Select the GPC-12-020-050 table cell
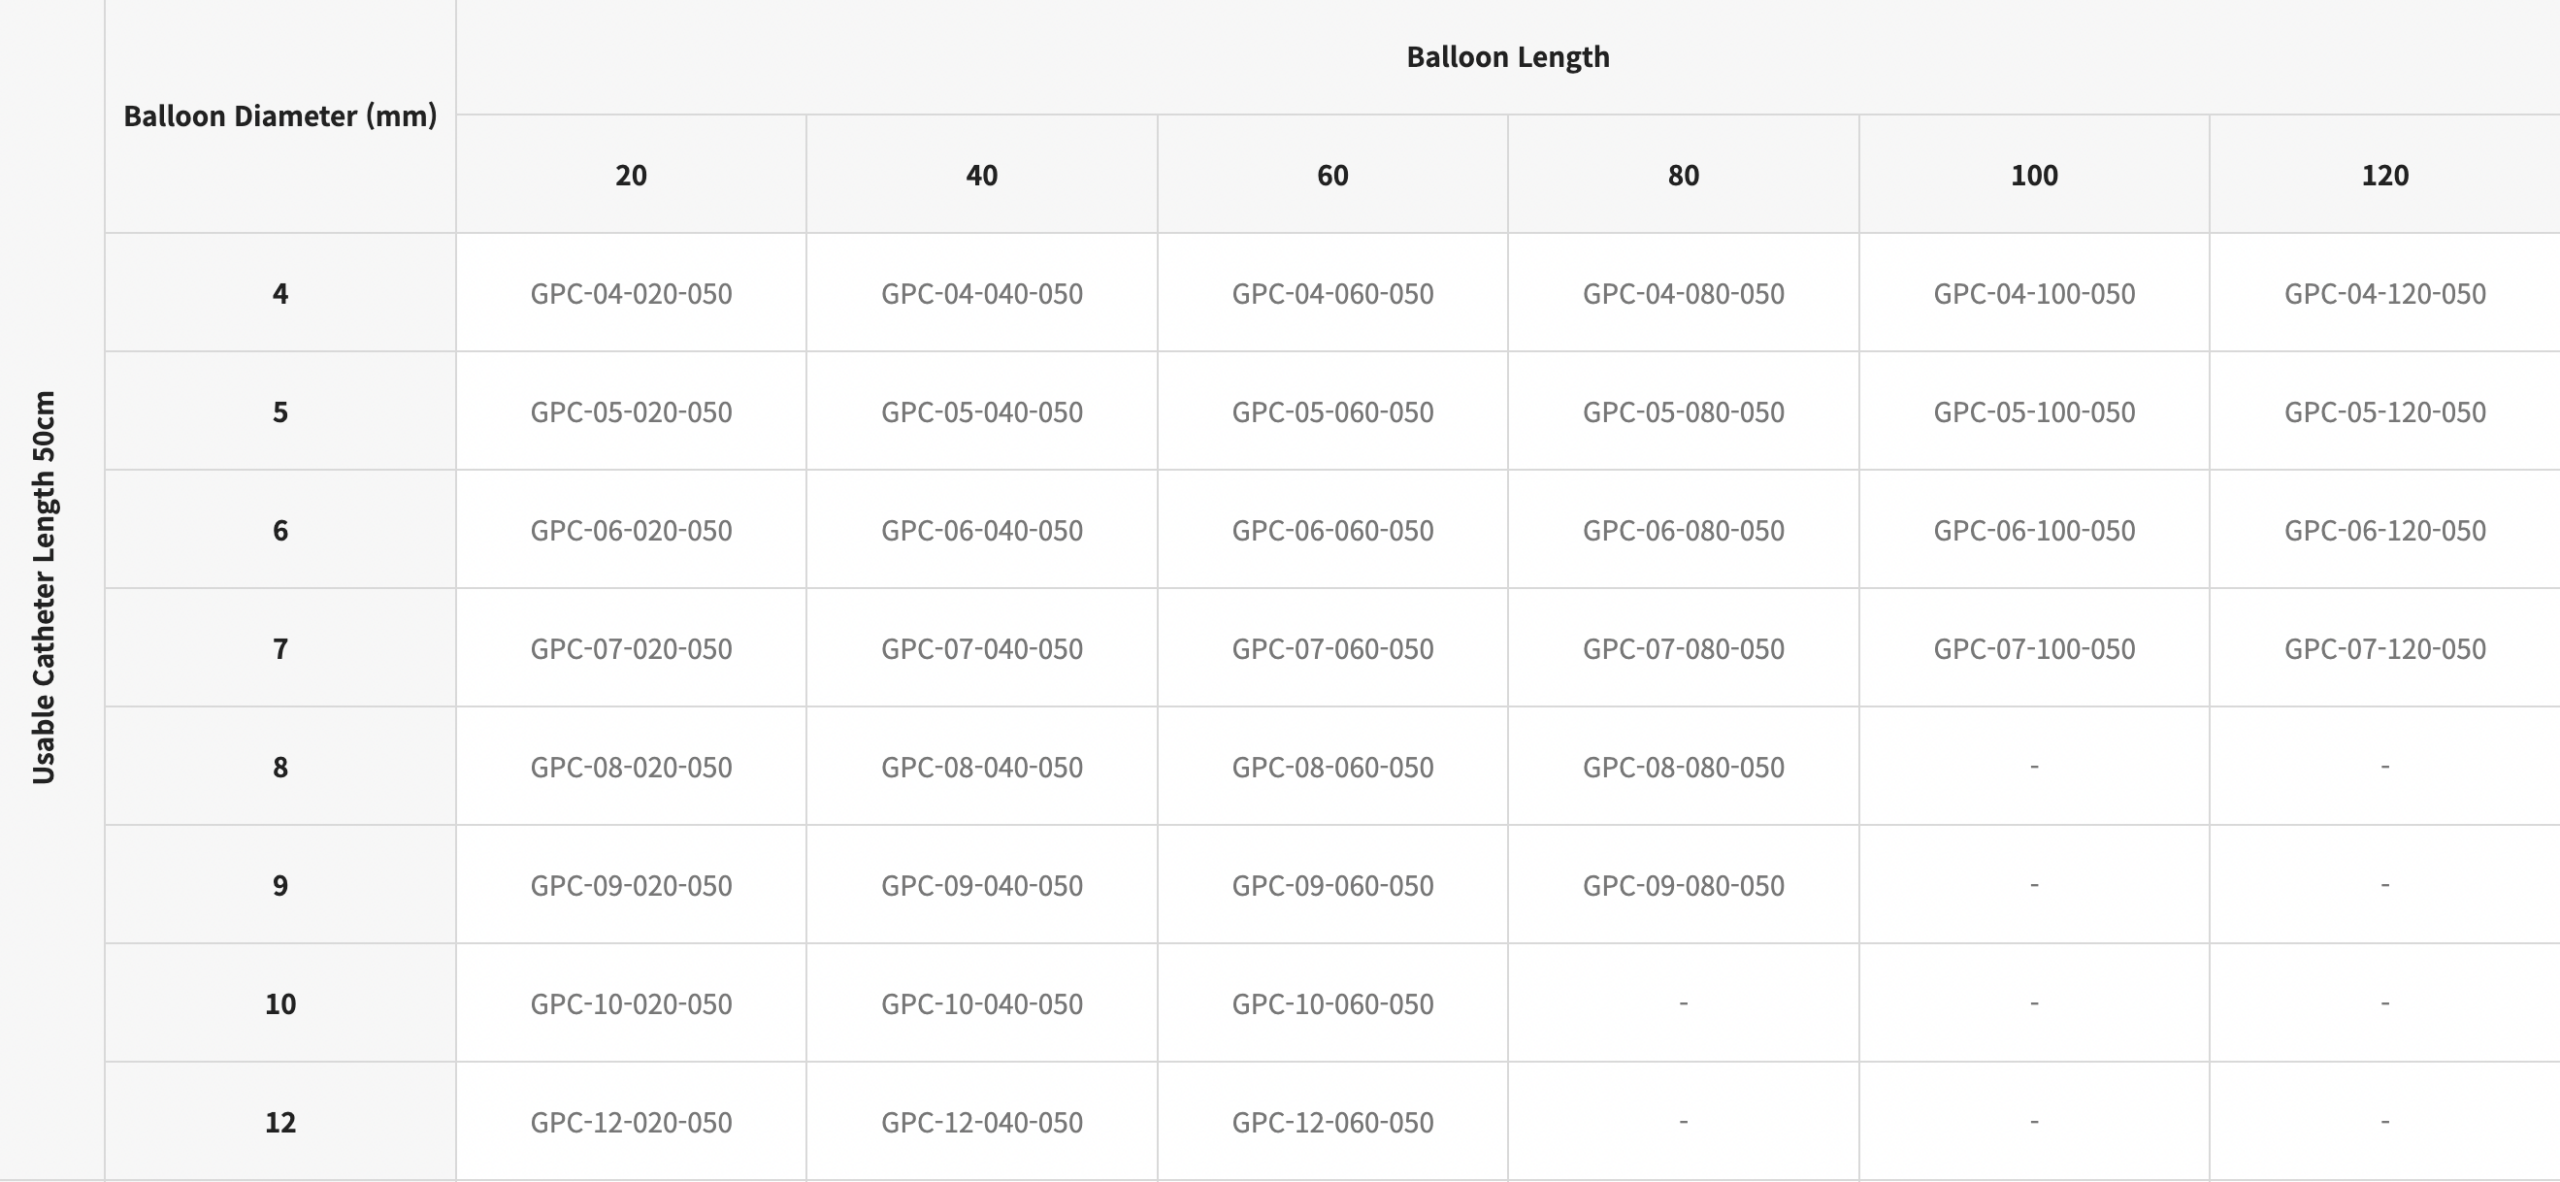Viewport: 2560px width, 1182px height. pos(631,1122)
